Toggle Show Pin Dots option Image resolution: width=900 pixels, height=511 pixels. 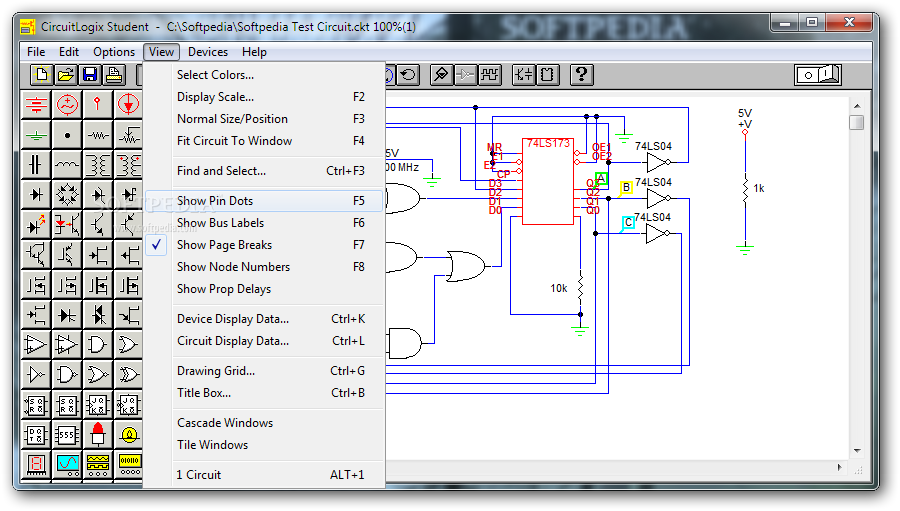tap(263, 201)
